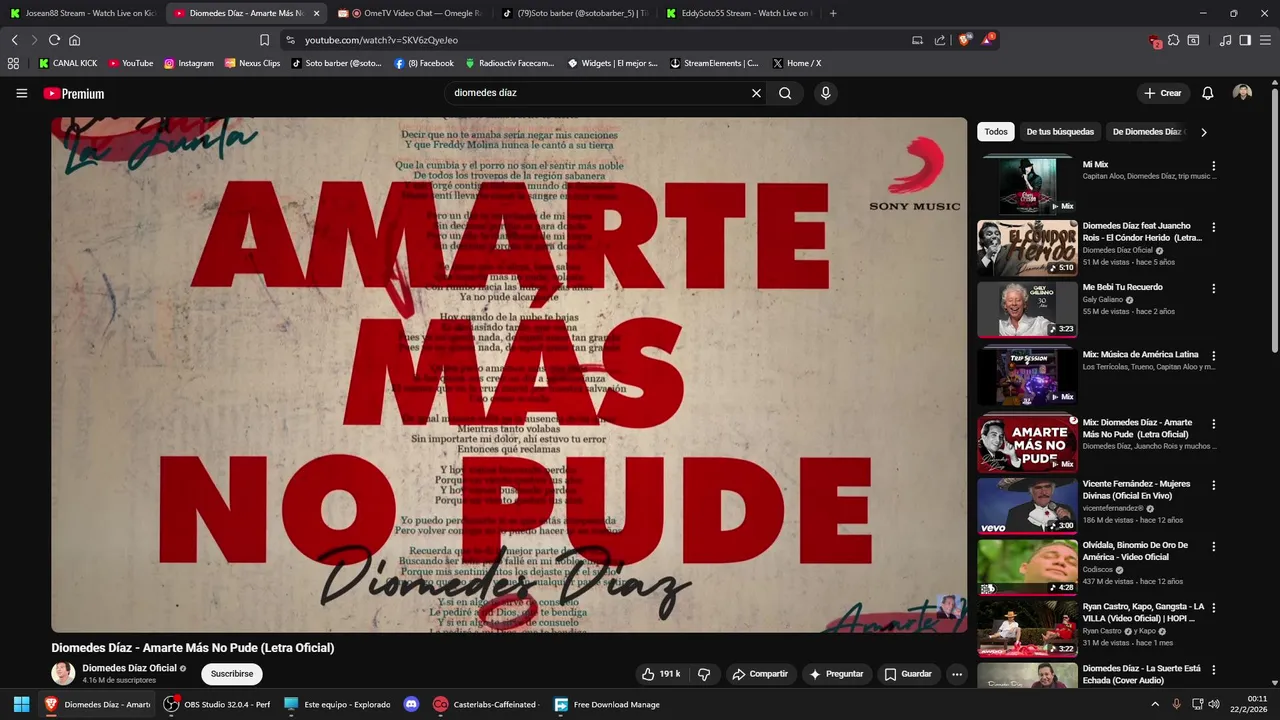Open the Diomedes Díaz channel avatar

(63, 673)
